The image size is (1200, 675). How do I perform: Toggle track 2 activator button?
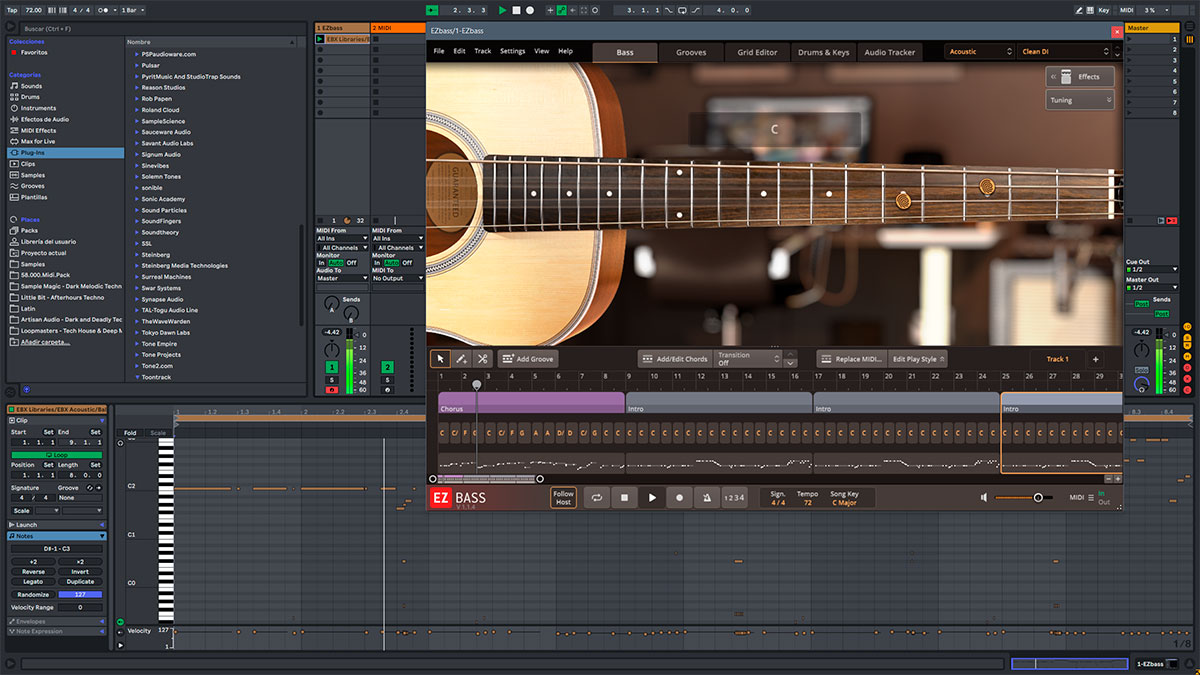pyautogui.click(x=388, y=368)
